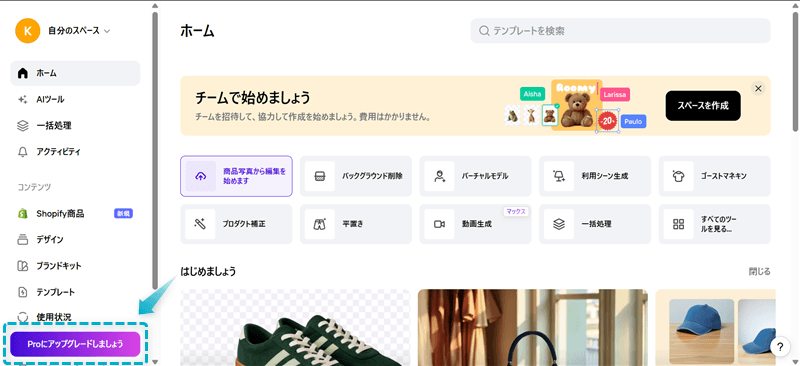Click the home icon in sidebar
This screenshot has height=366, width=800.
click(22, 74)
